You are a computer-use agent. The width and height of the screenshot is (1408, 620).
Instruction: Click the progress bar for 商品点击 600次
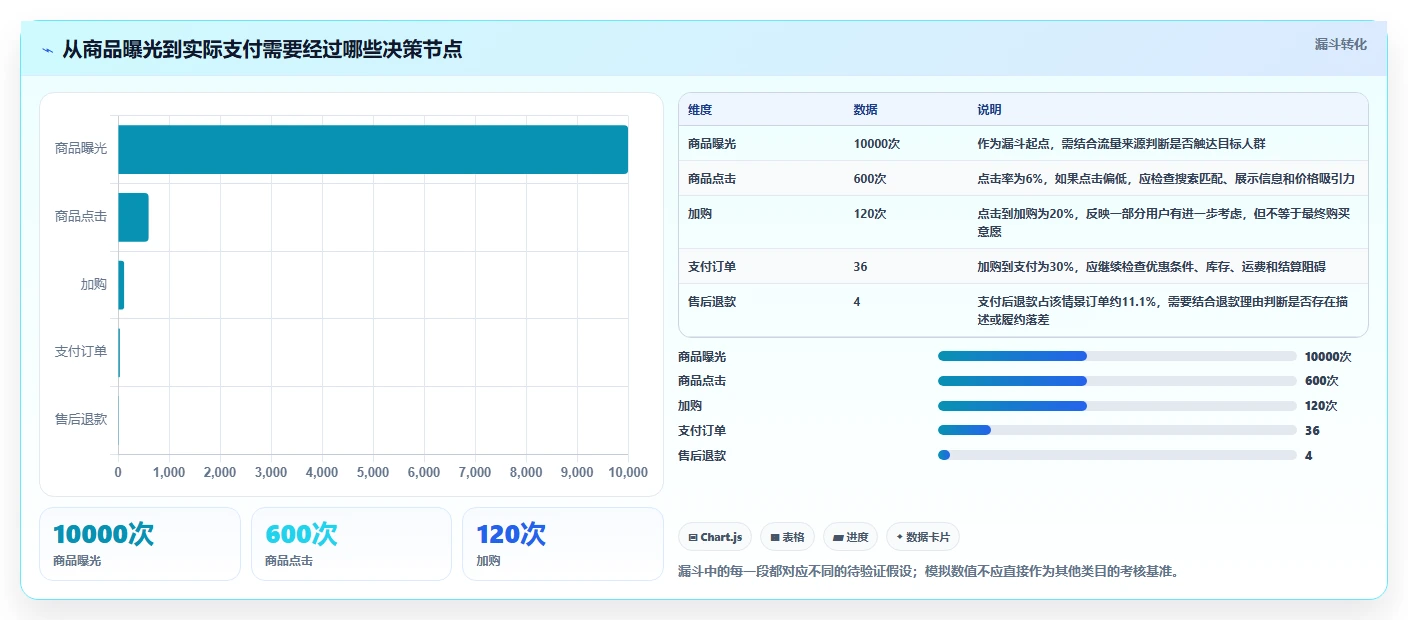coord(1117,381)
